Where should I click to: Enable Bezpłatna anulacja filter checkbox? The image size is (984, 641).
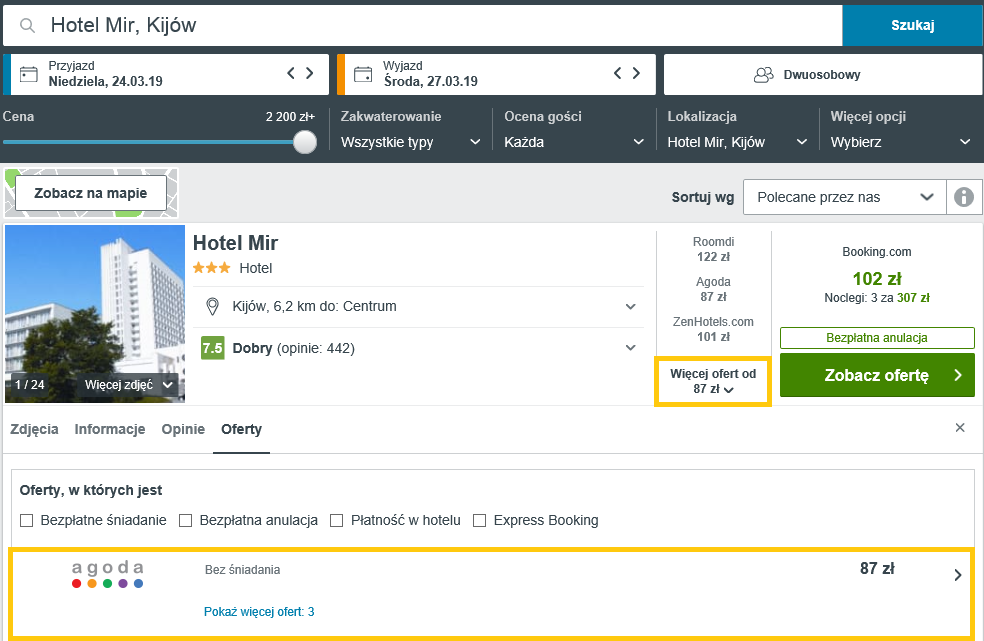[x=185, y=520]
